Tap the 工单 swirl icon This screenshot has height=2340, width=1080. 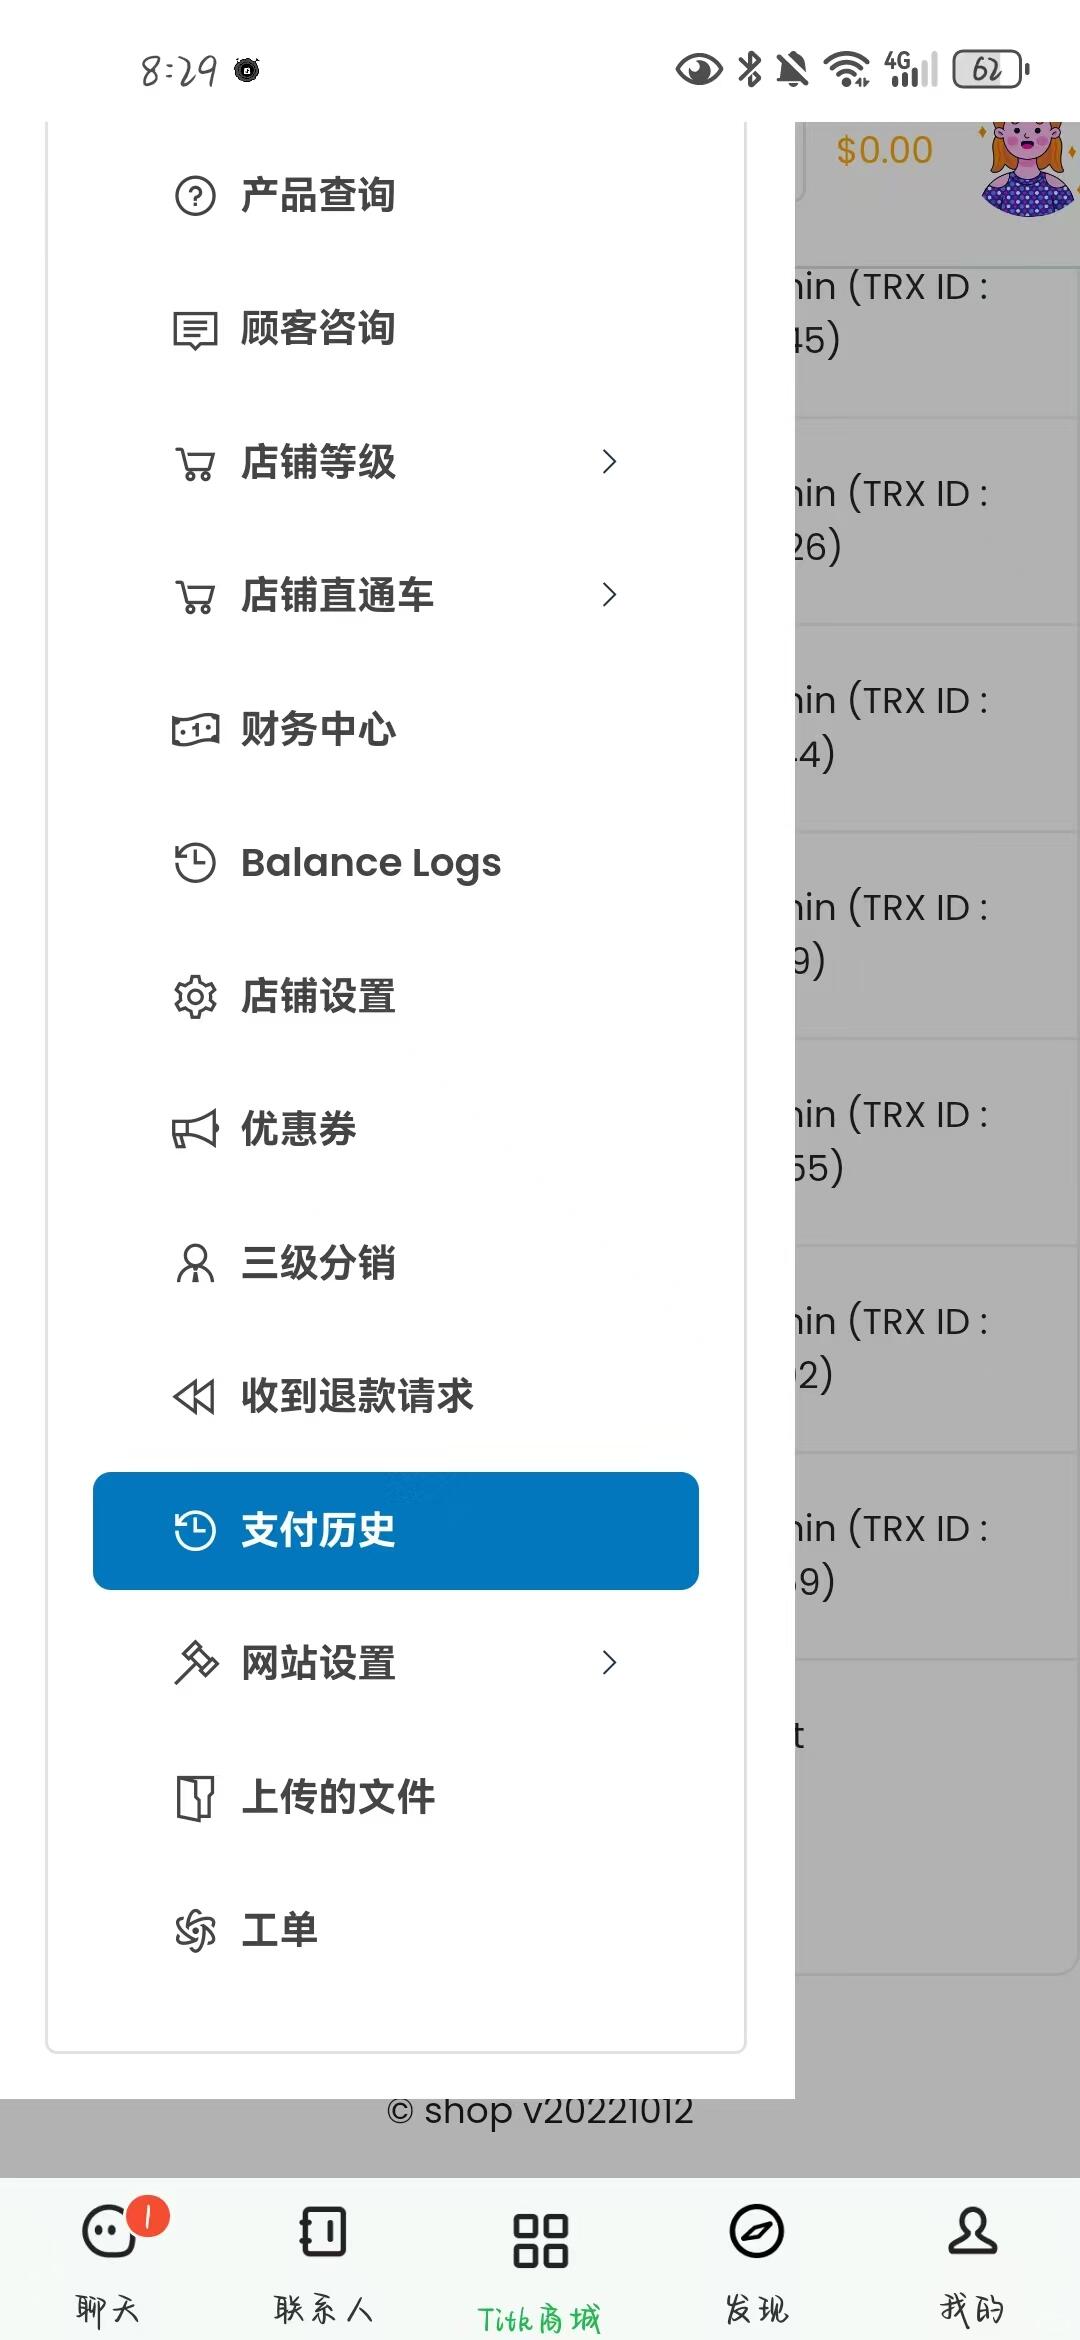[x=195, y=1930]
